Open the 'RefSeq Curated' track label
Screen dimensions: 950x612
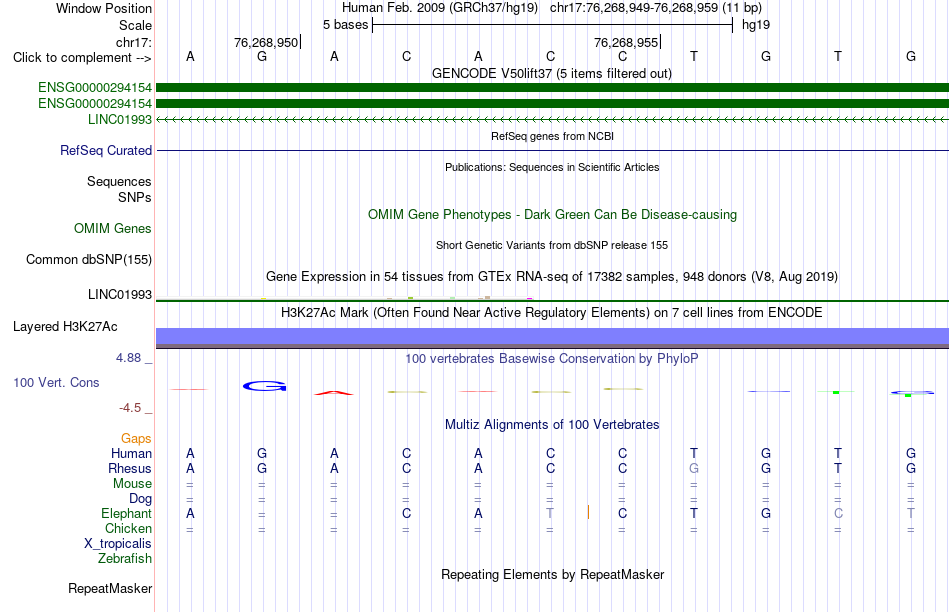click(106, 150)
